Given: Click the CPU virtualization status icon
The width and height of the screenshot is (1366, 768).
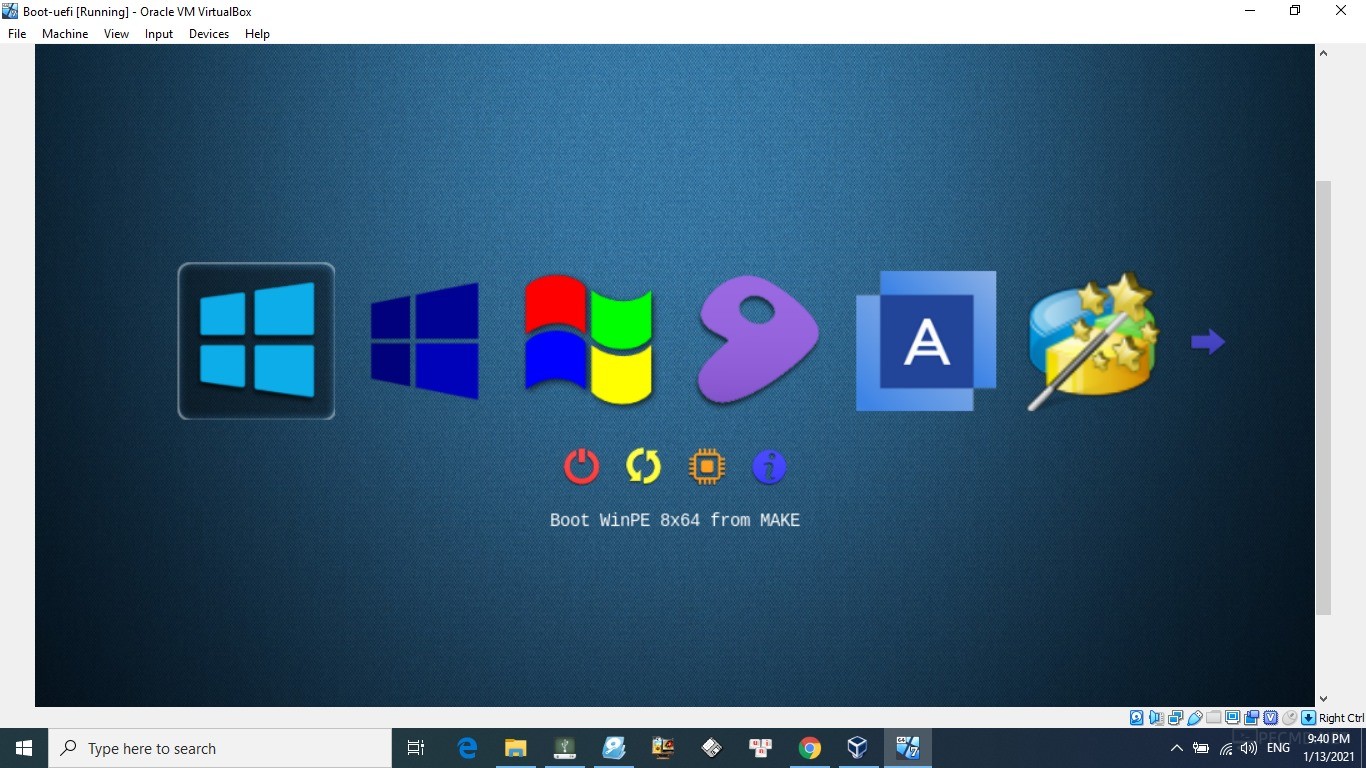Looking at the screenshot, I should click(x=1270, y=718).
